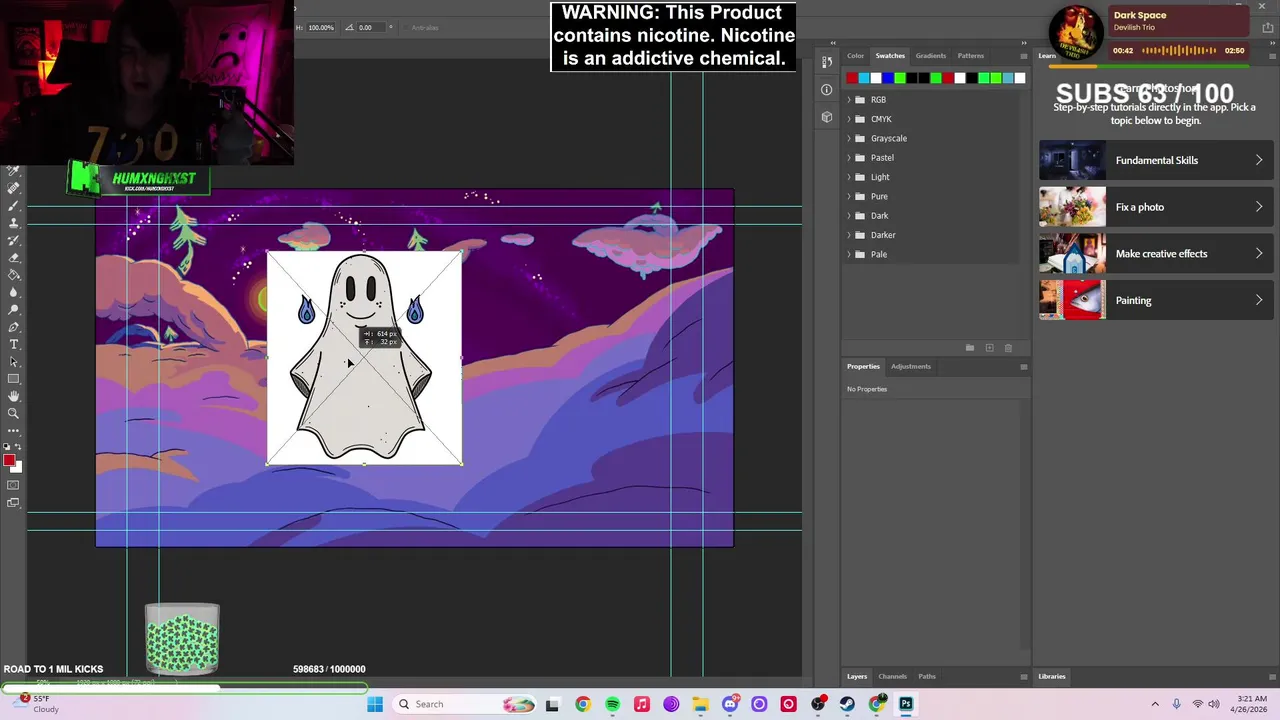Open the Painting tutorials

(x=1156, y=300)
